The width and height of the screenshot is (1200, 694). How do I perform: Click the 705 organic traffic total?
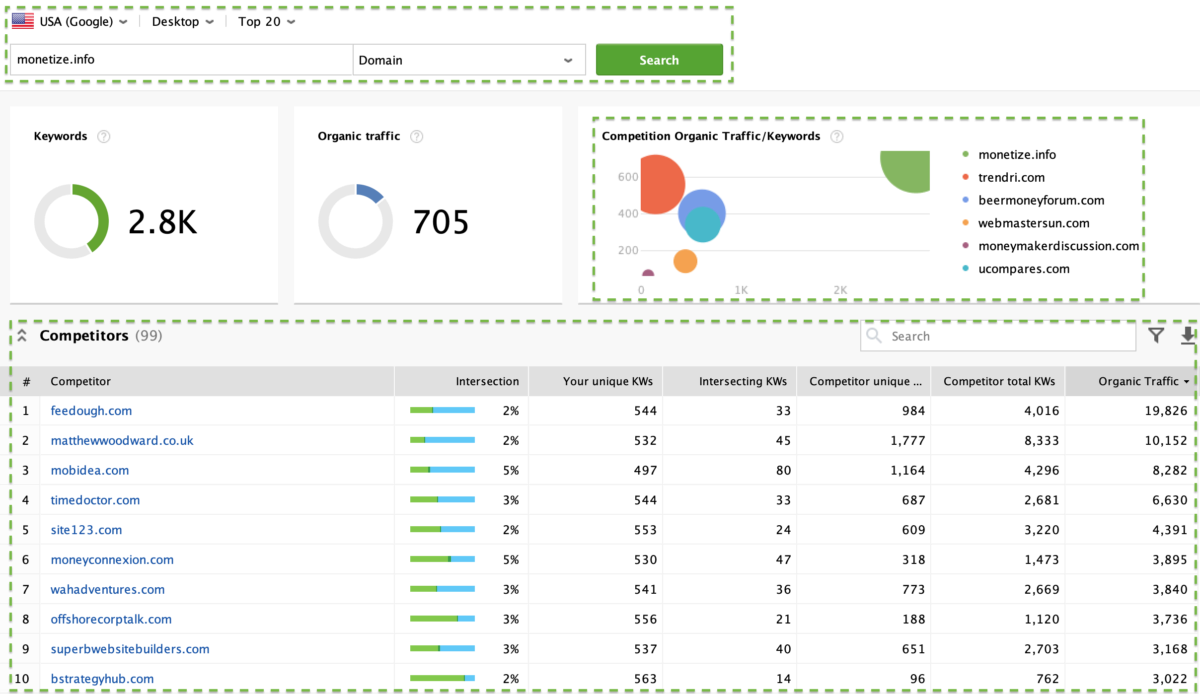click(x=441, y=222)
